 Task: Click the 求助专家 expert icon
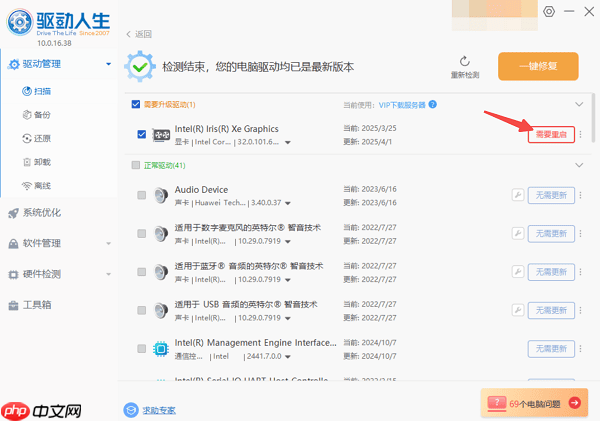point(131,410)
